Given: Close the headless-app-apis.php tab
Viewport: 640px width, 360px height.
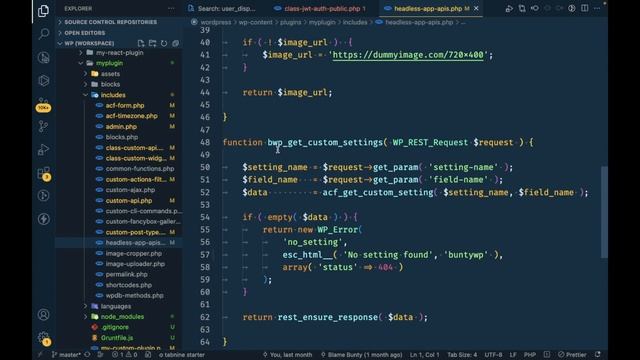Looking at the screenshot, I should (x=476, y=9).
